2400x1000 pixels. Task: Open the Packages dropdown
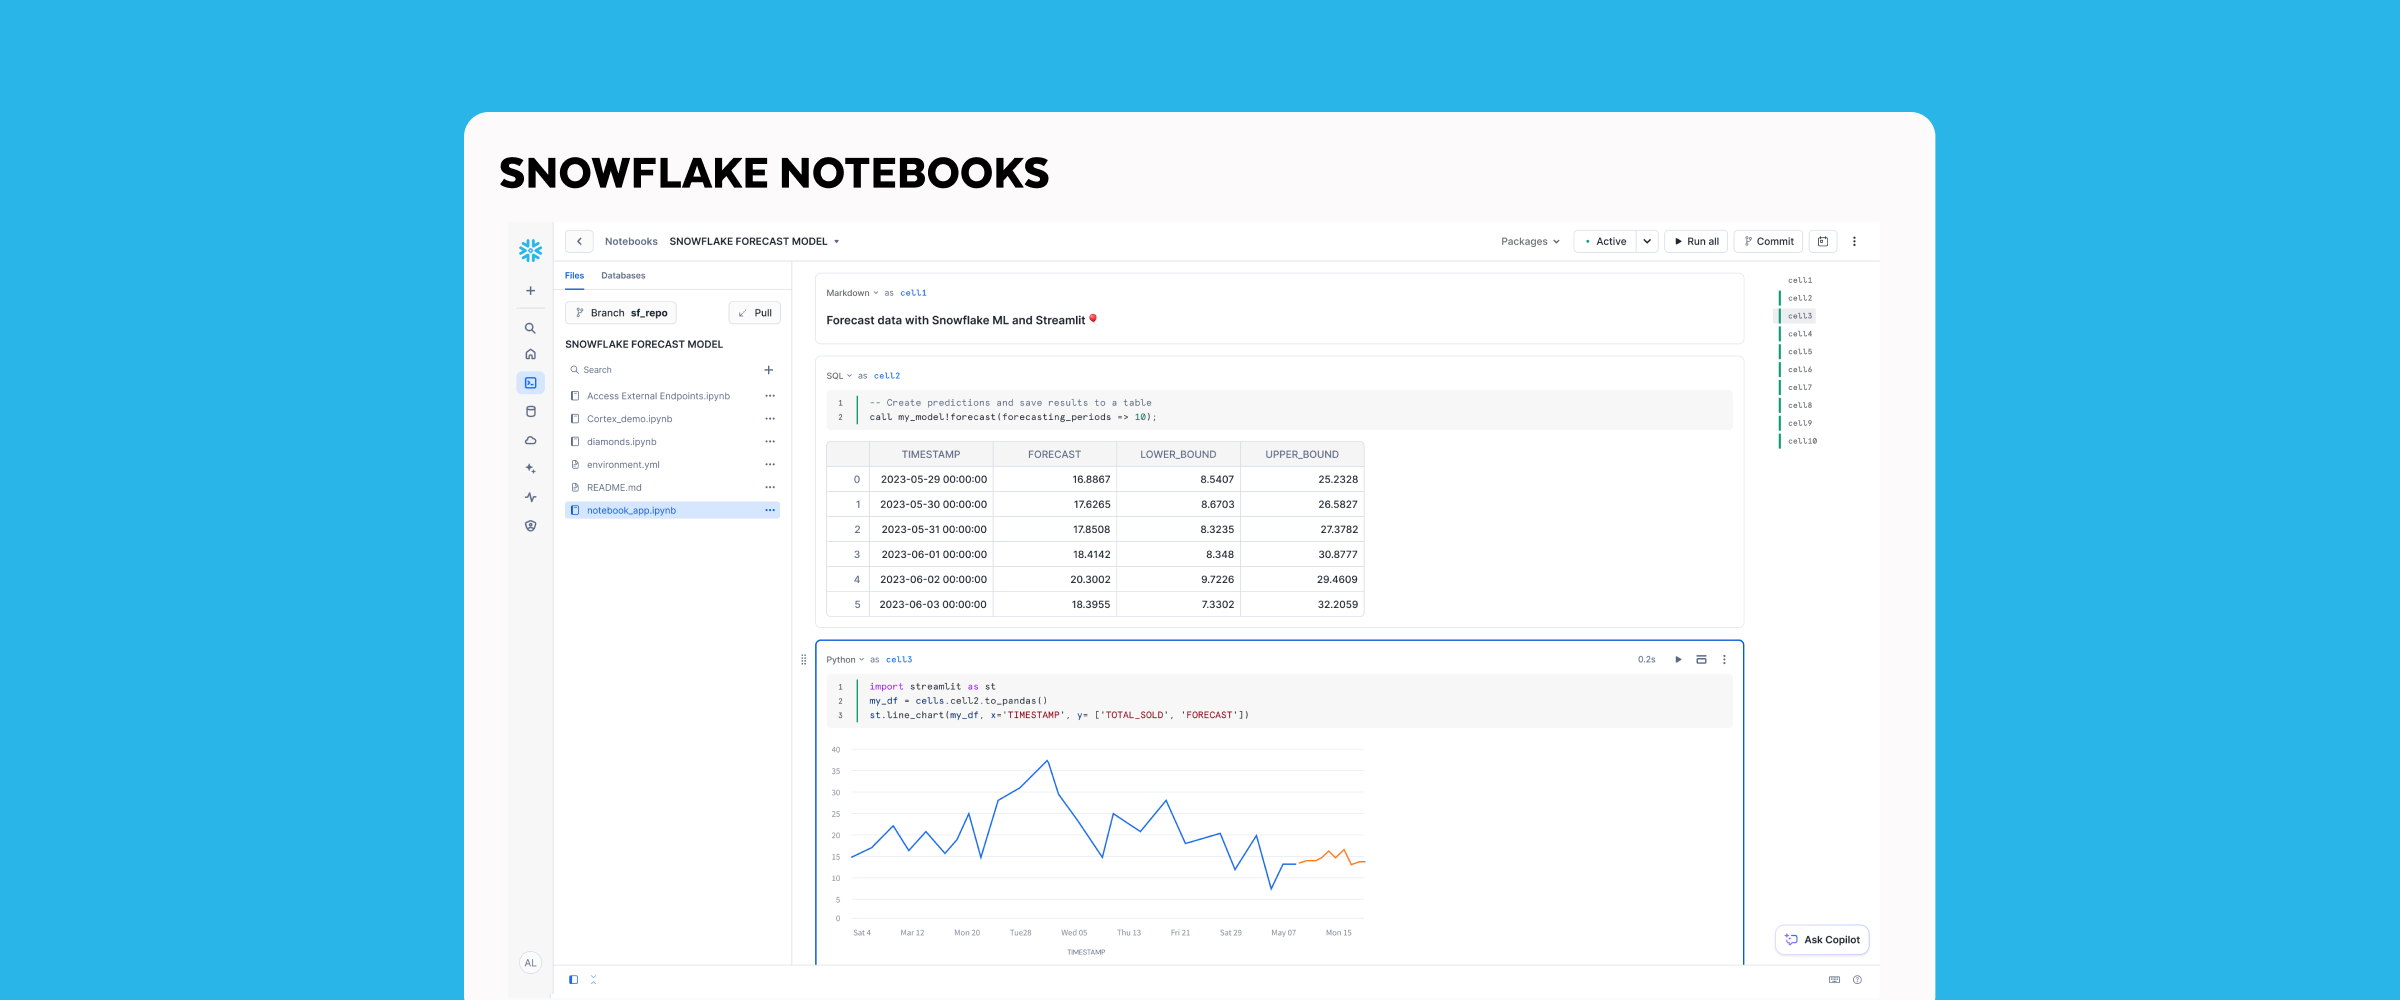[x=1529, y=241]
